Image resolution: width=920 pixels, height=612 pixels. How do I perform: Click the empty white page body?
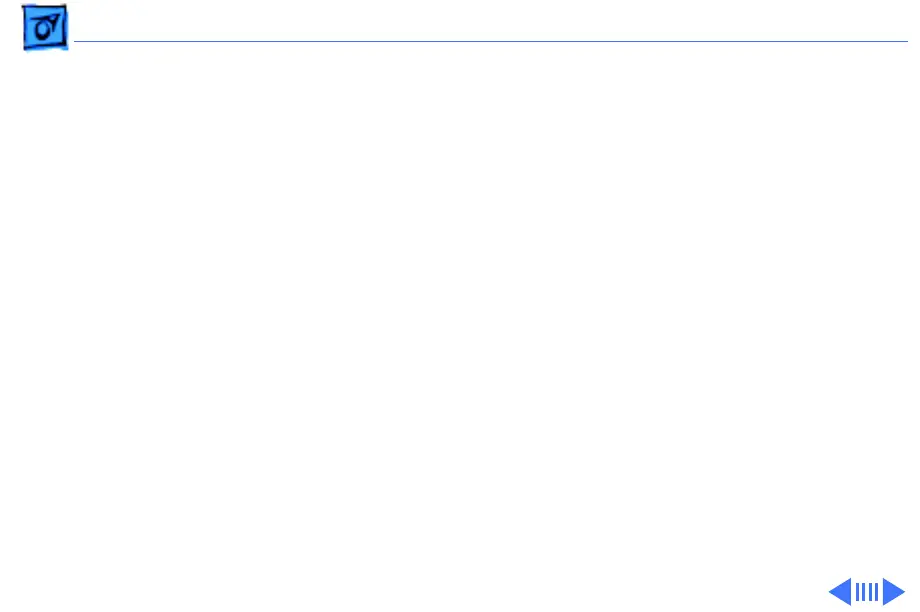pyautogui.click(x=460, y=305)
